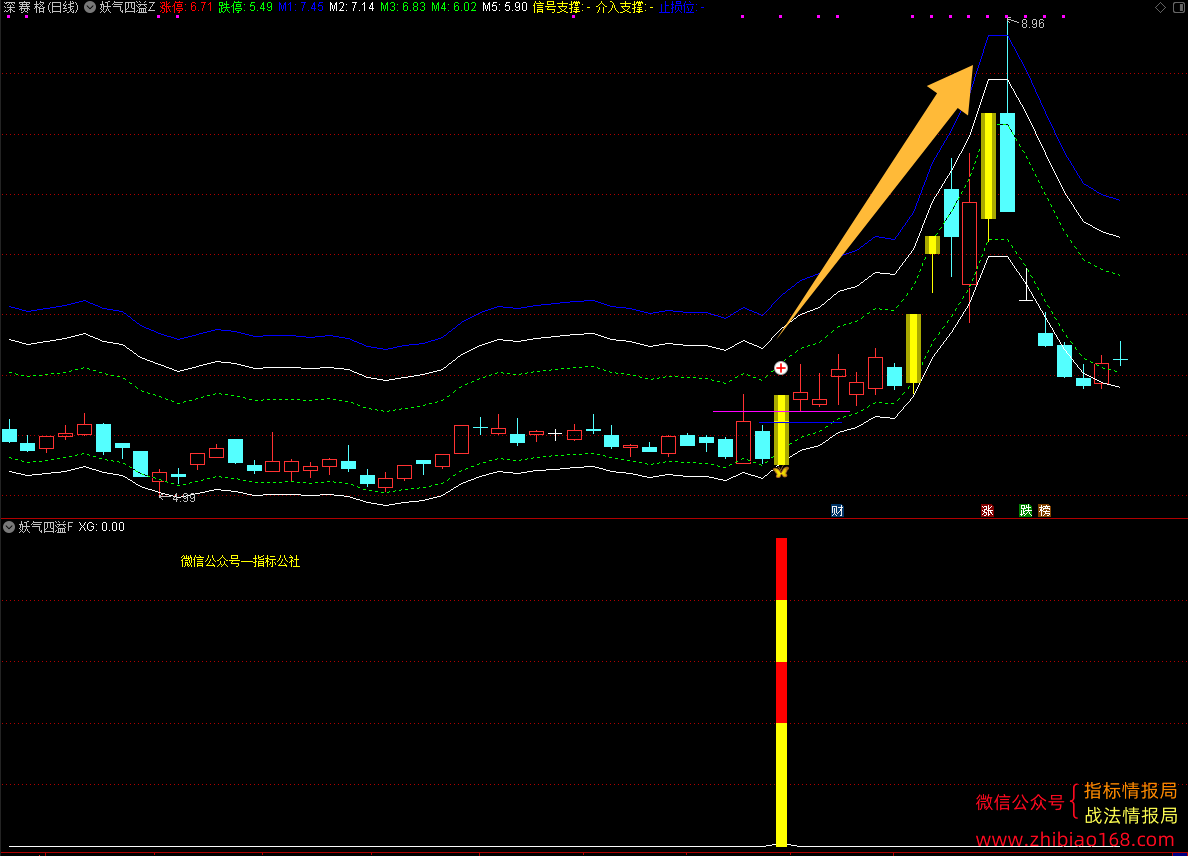Click the M3: 6.83 value
Screen dimensions: 1188x856
(x=403, y=8)
